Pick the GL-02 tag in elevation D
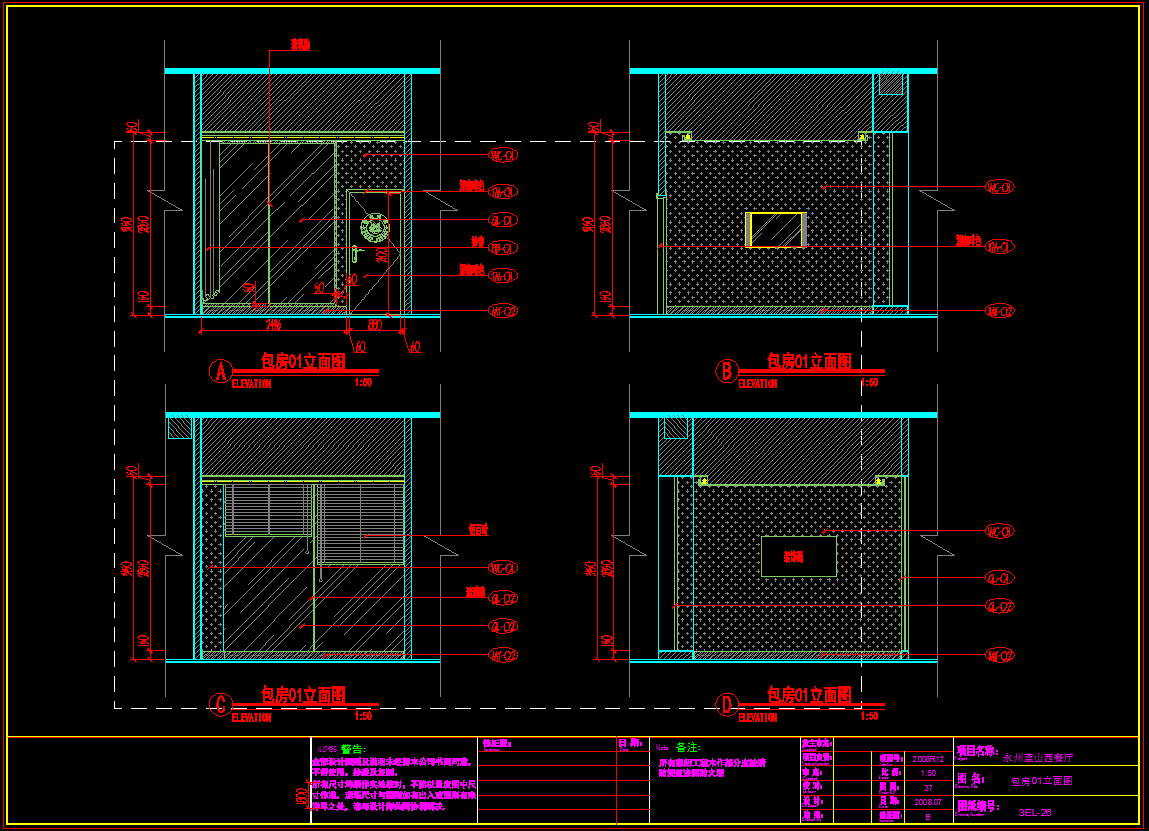Screen dimensions: 1149x831 (x=1000, y=607)
